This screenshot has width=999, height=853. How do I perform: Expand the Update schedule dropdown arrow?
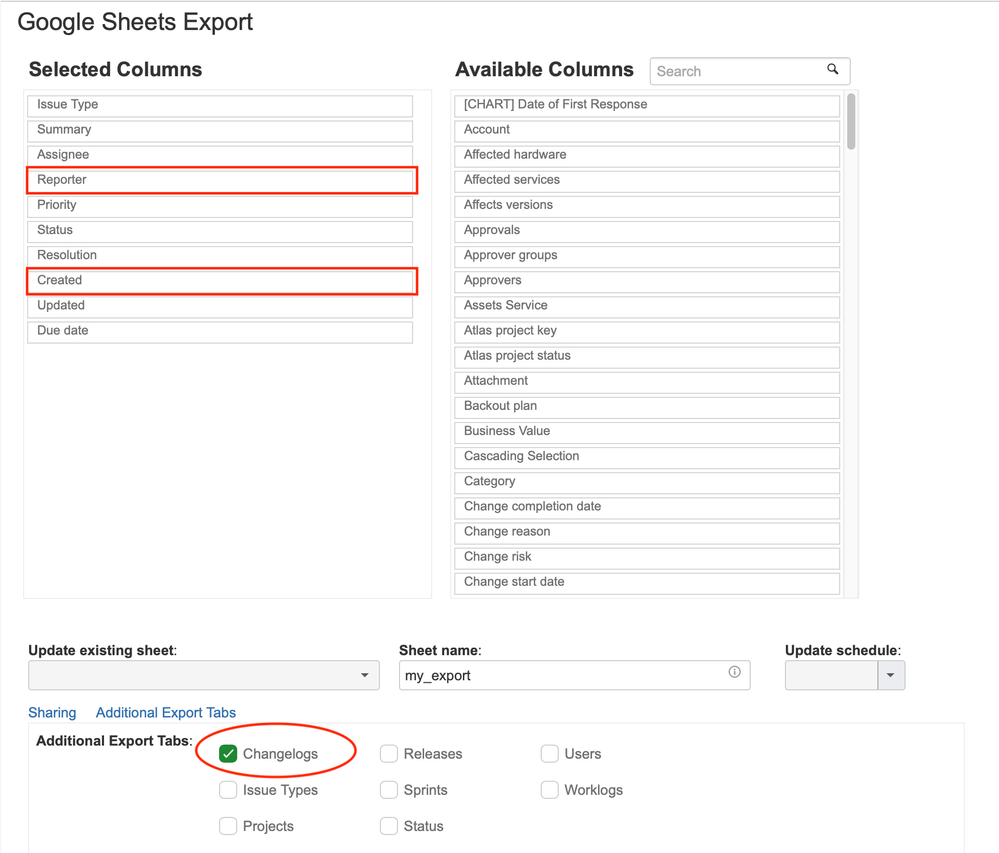(890, 675)
